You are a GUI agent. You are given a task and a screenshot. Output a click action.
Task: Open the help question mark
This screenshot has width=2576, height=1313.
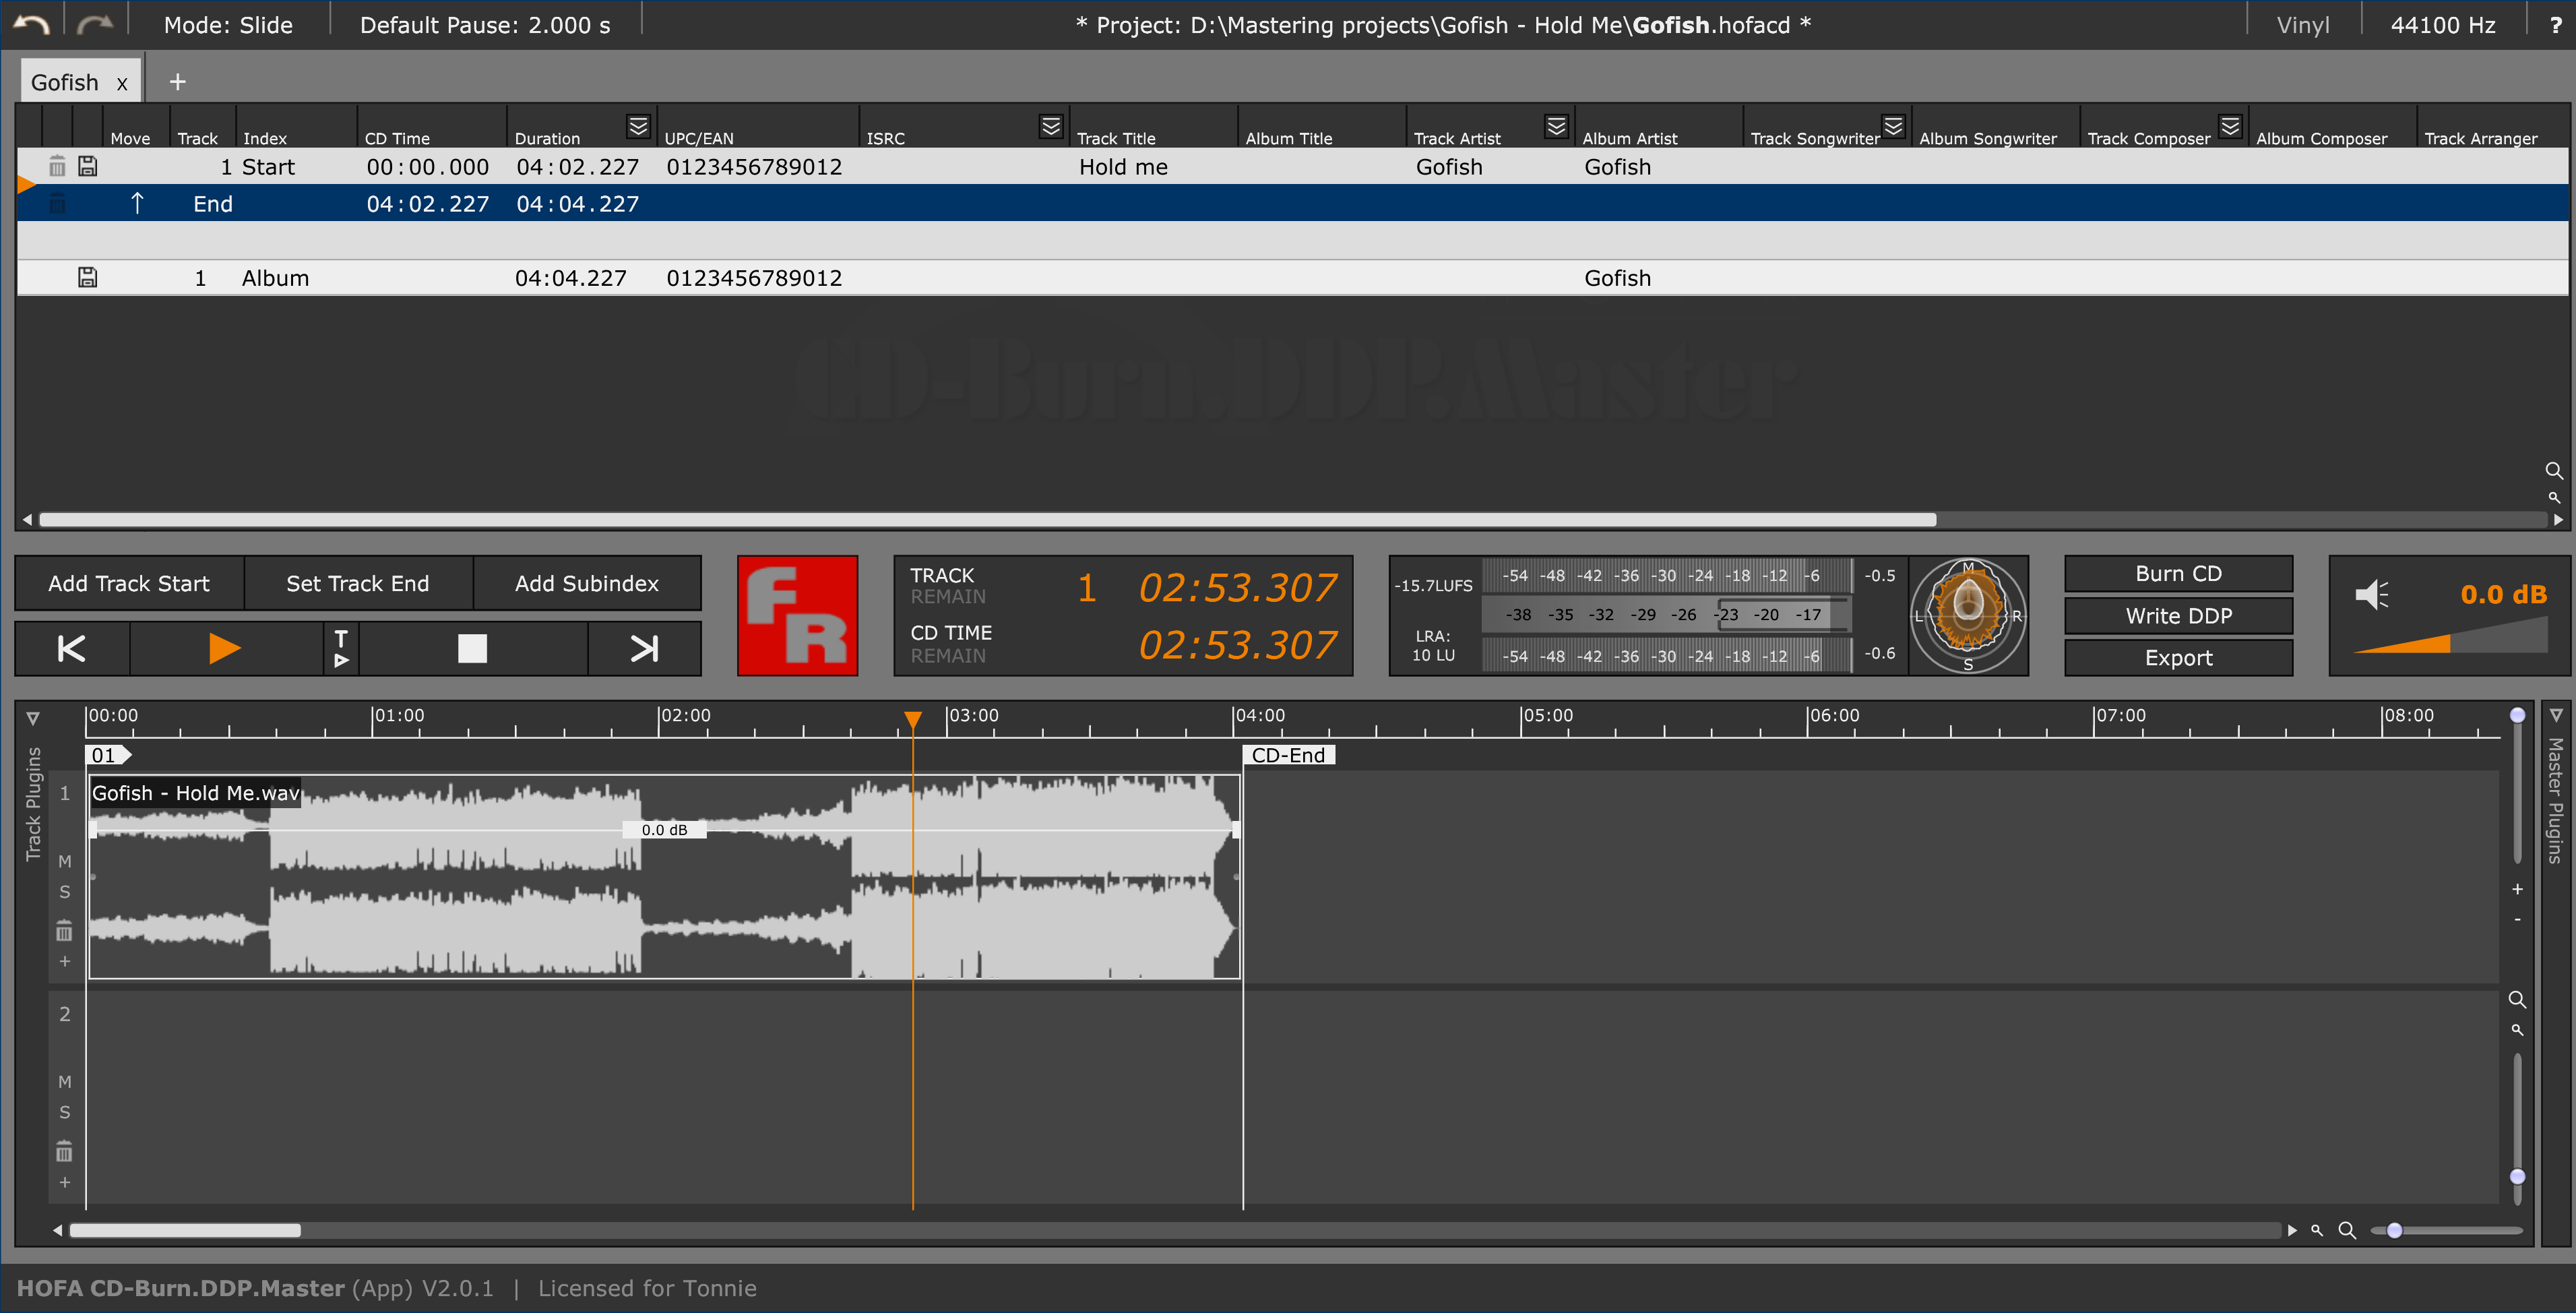pos(2555,25)
